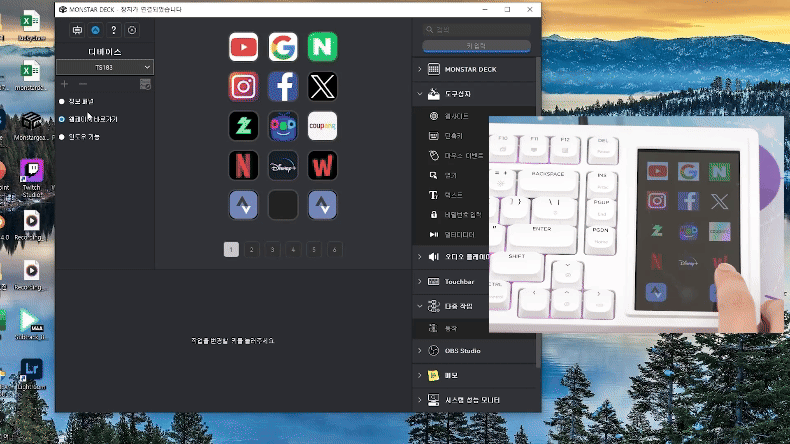The image size is (790, 444).
Task: Click the X (Twitter) key icon
Action: (322, 87)
